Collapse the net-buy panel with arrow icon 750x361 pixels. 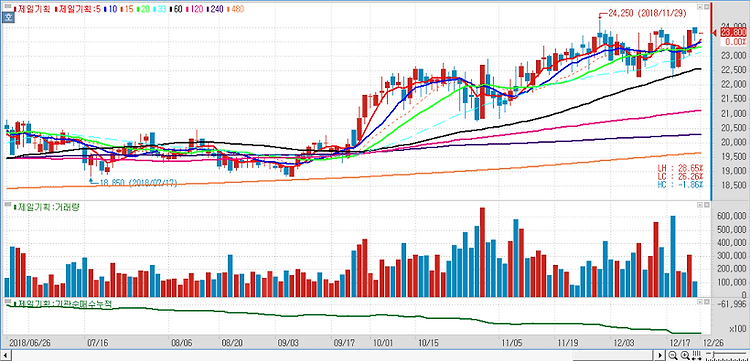point(700,302)
